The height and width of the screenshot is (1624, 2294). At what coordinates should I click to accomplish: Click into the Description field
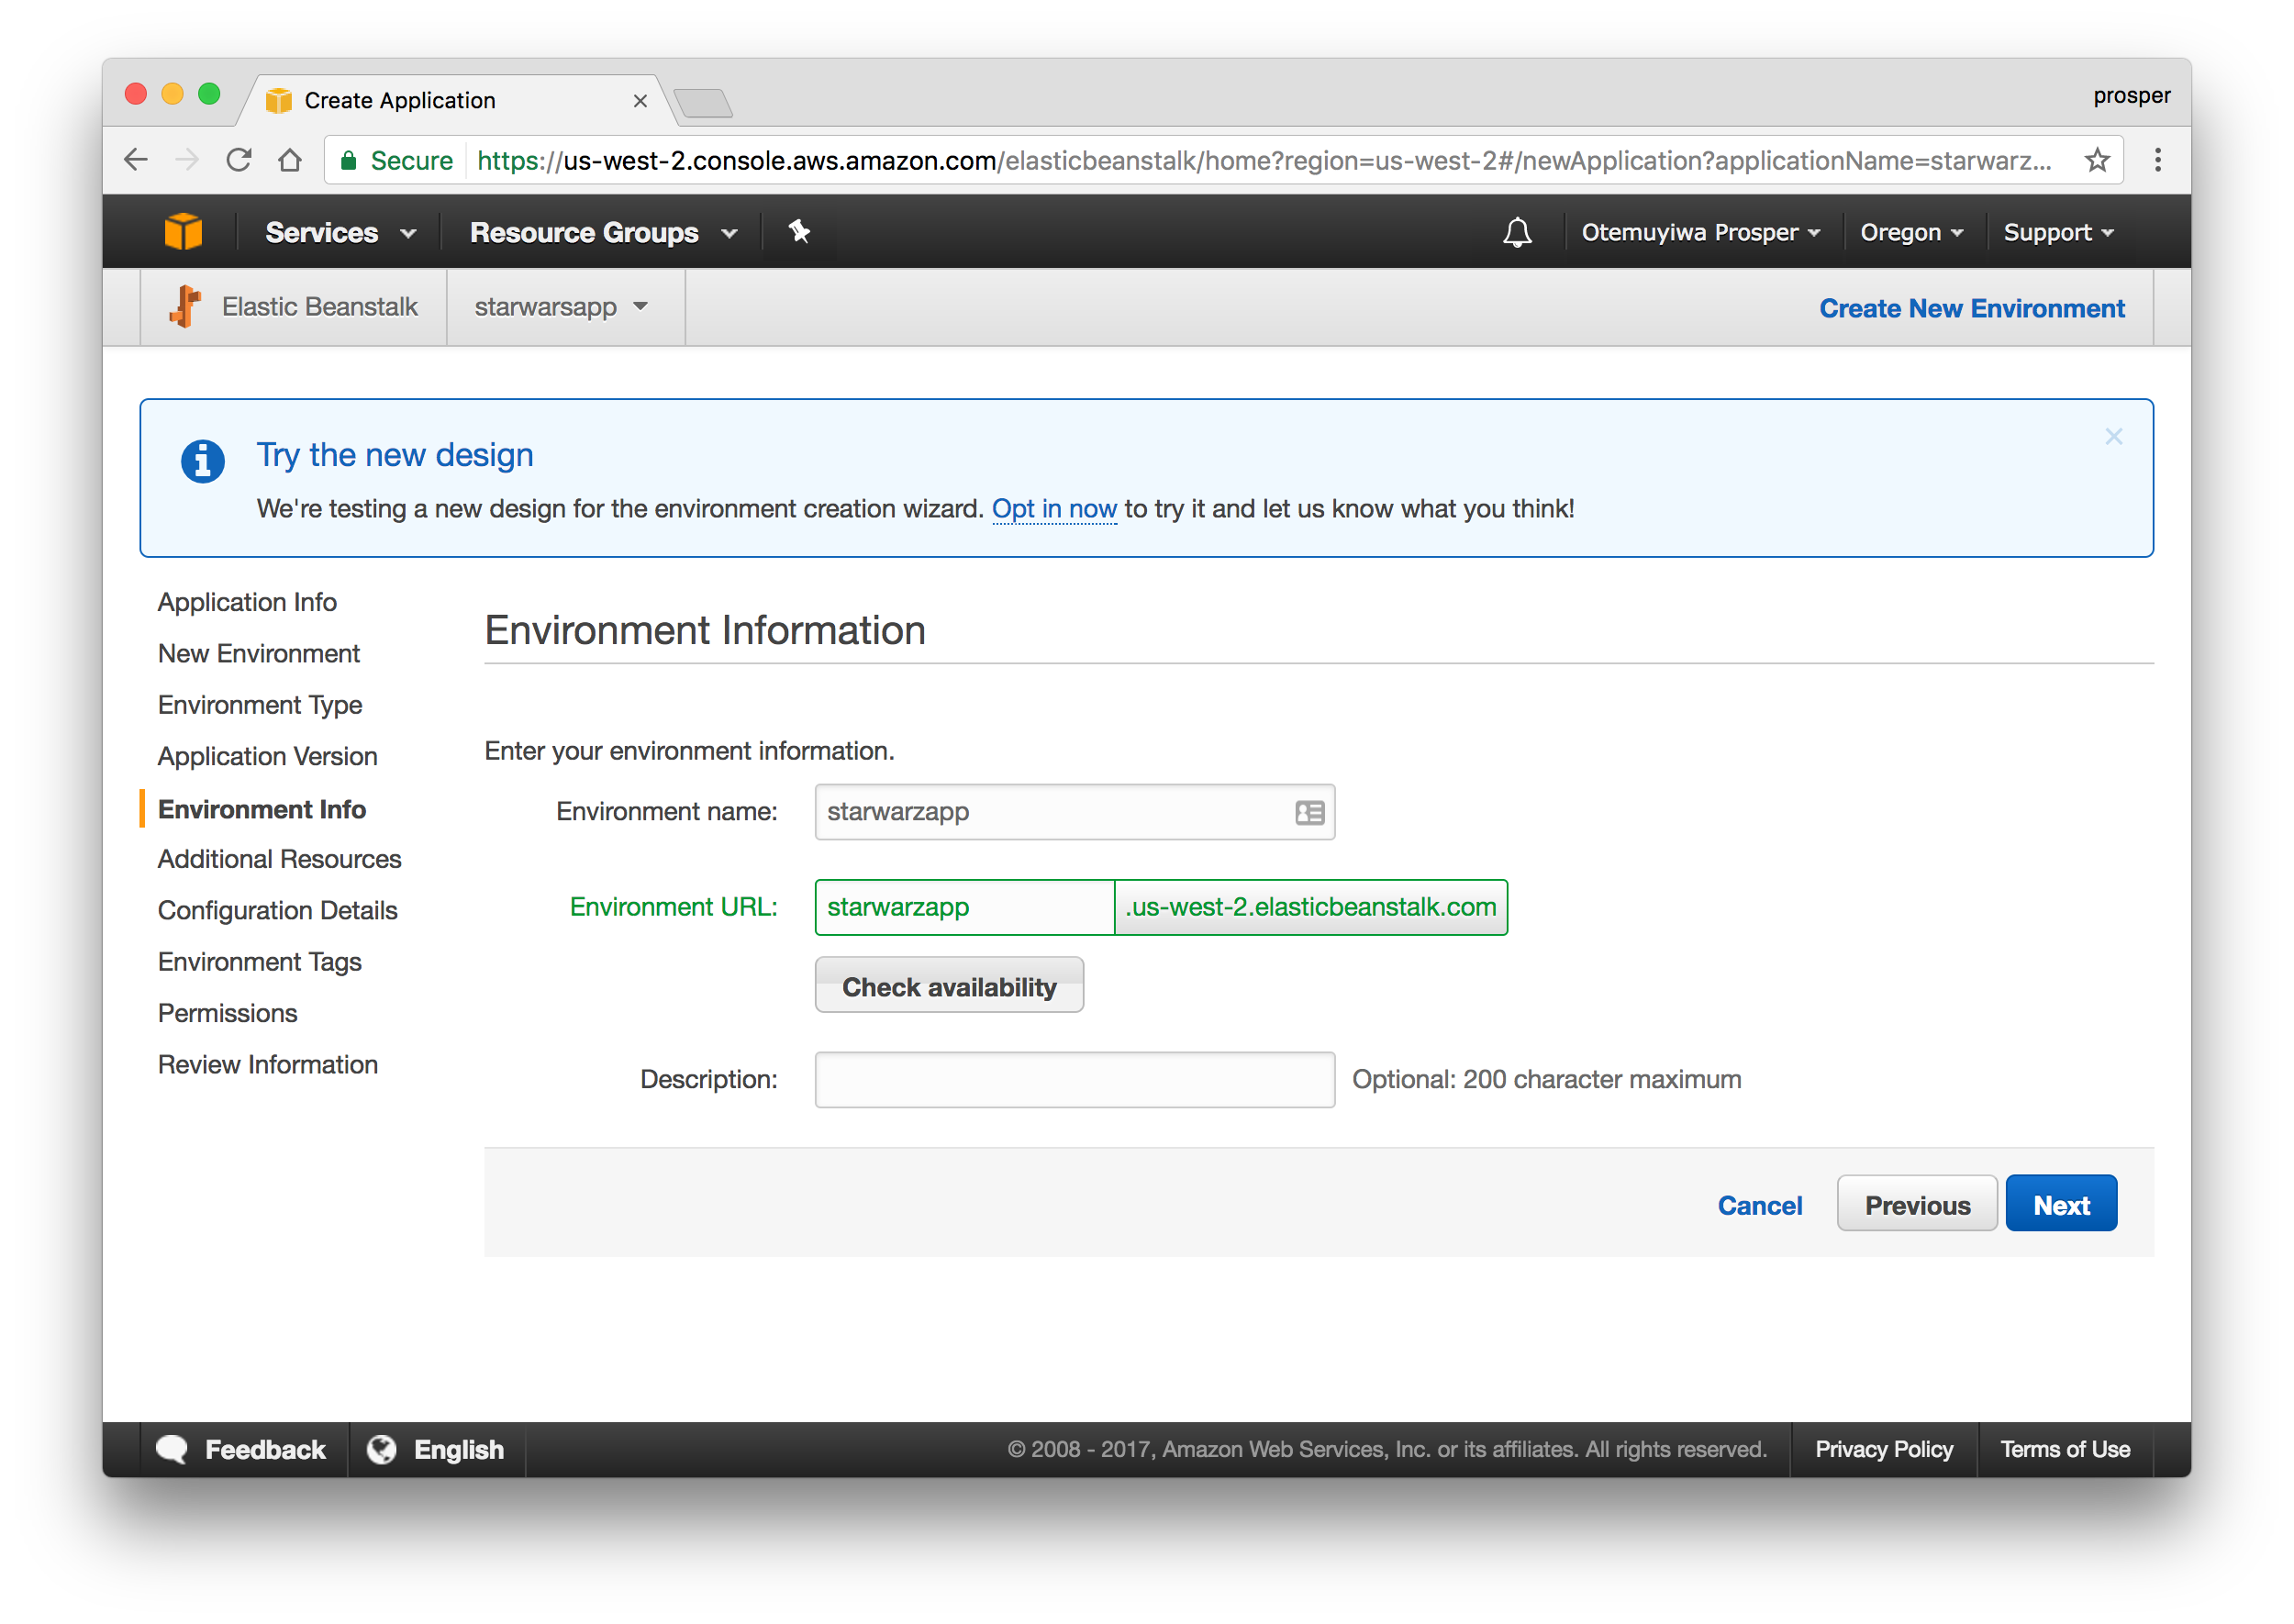point(1074,1079)
